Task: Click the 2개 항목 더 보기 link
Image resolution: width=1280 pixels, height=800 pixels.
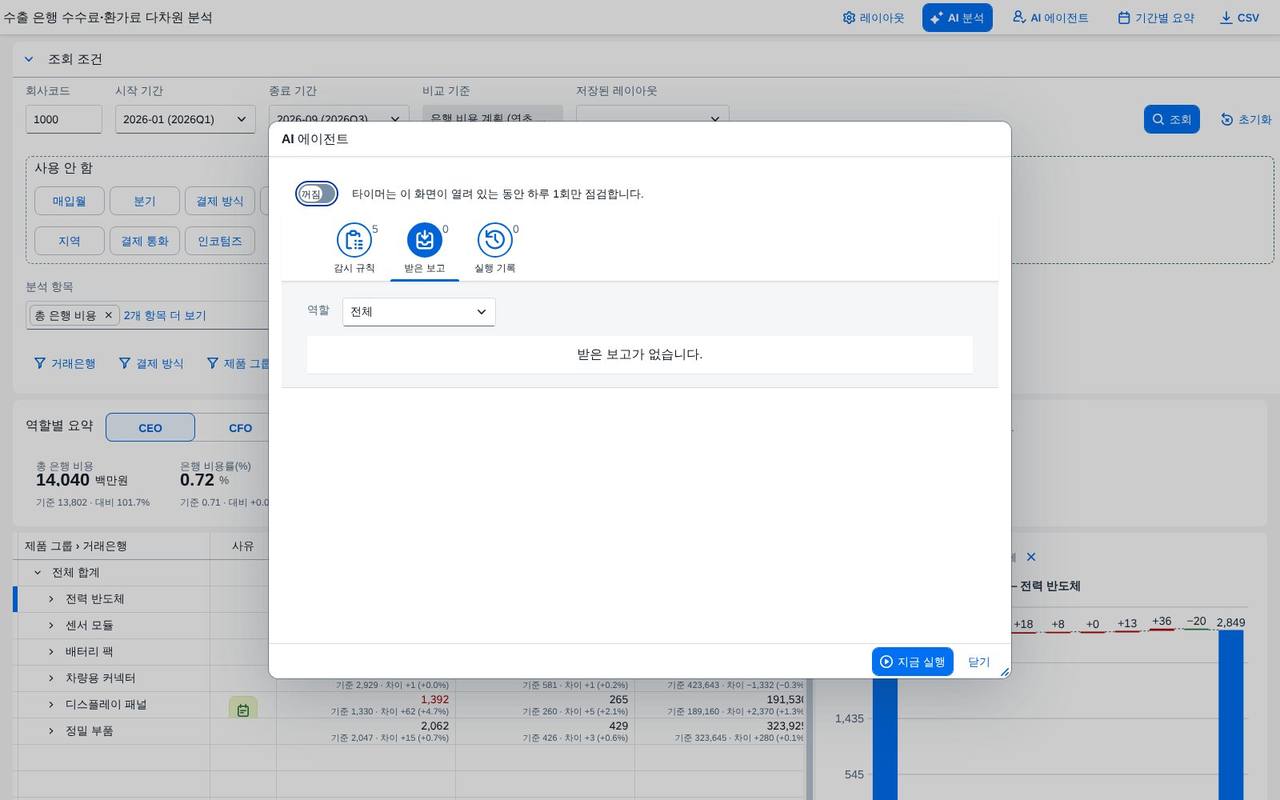Action: (x=165, y=315)
